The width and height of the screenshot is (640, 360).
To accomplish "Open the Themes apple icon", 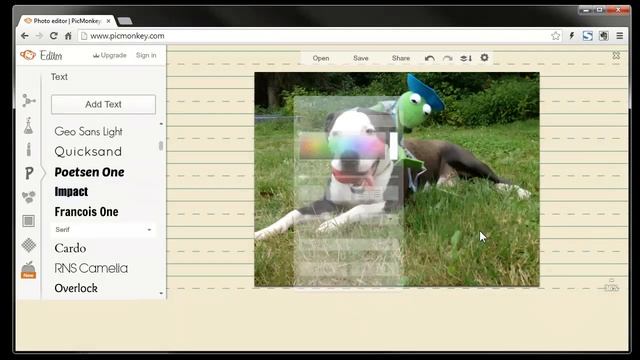I will (29, 270).
